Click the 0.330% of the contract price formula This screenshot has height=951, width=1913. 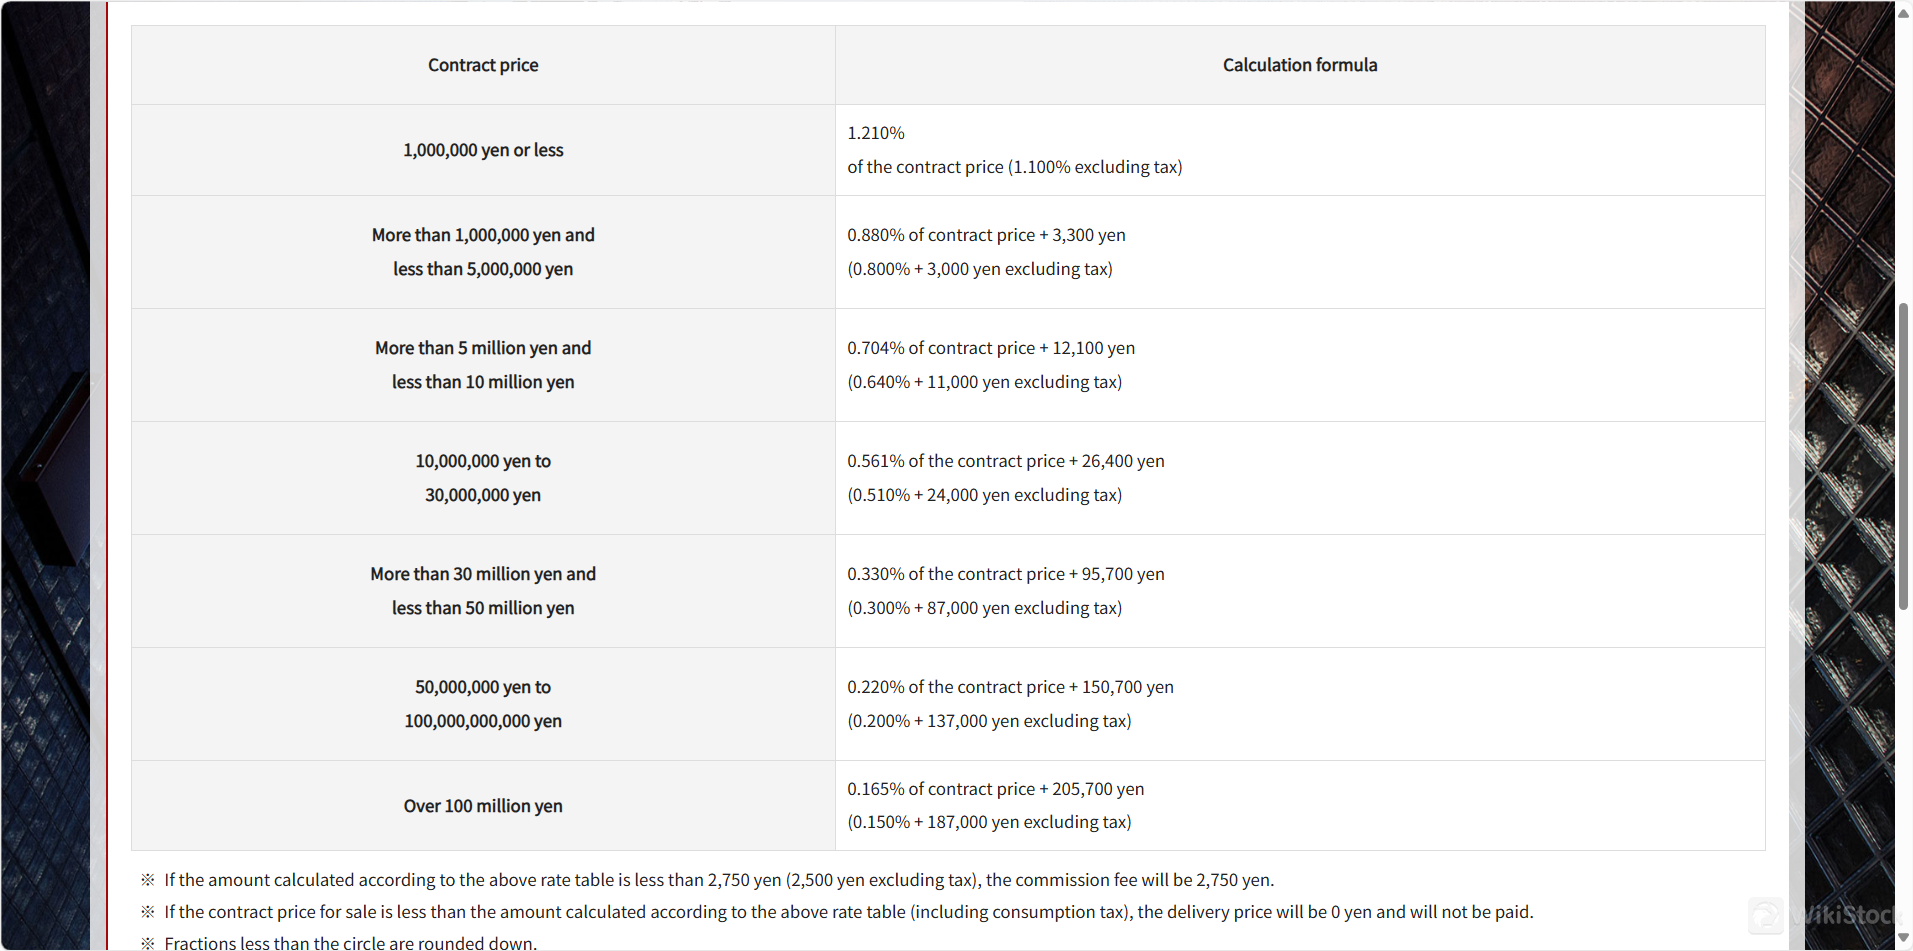tap(1005, 573)
